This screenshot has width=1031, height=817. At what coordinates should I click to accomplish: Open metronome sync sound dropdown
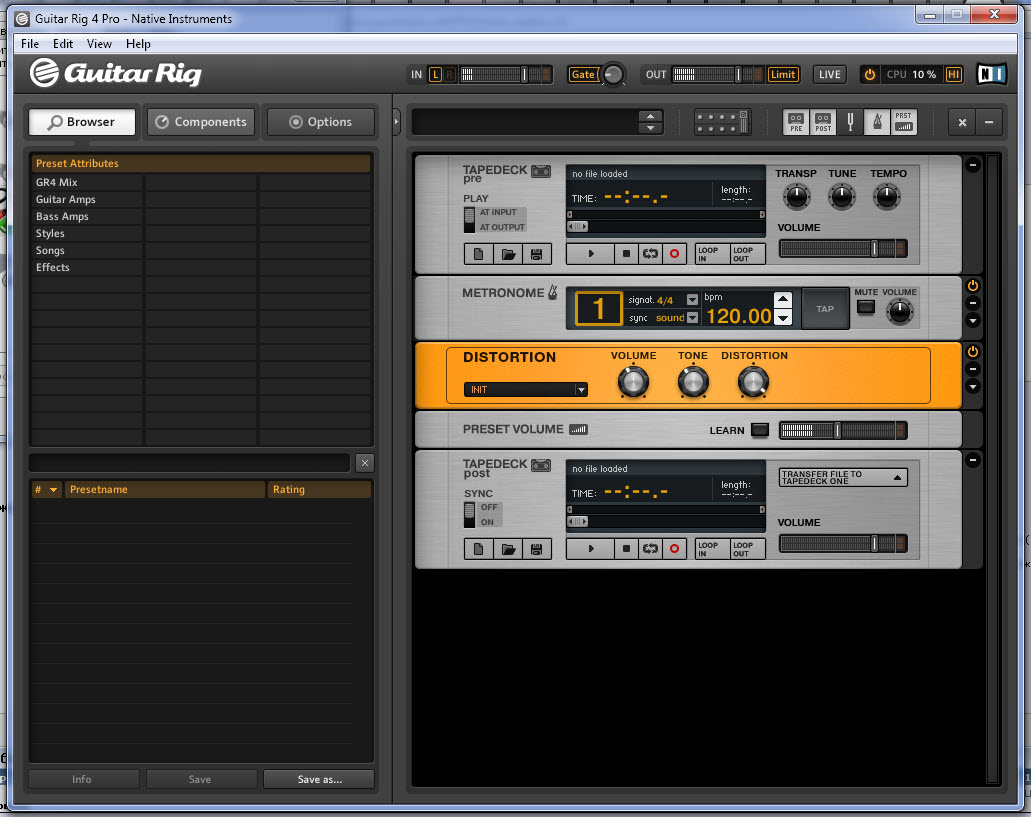tap(692, 317)
